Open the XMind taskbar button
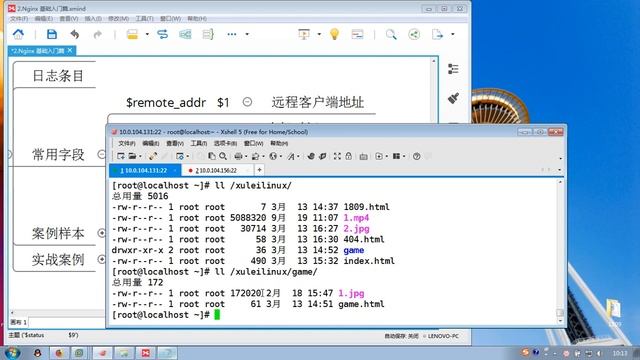Viewport: 640px width, 360px height. [145, 353]
